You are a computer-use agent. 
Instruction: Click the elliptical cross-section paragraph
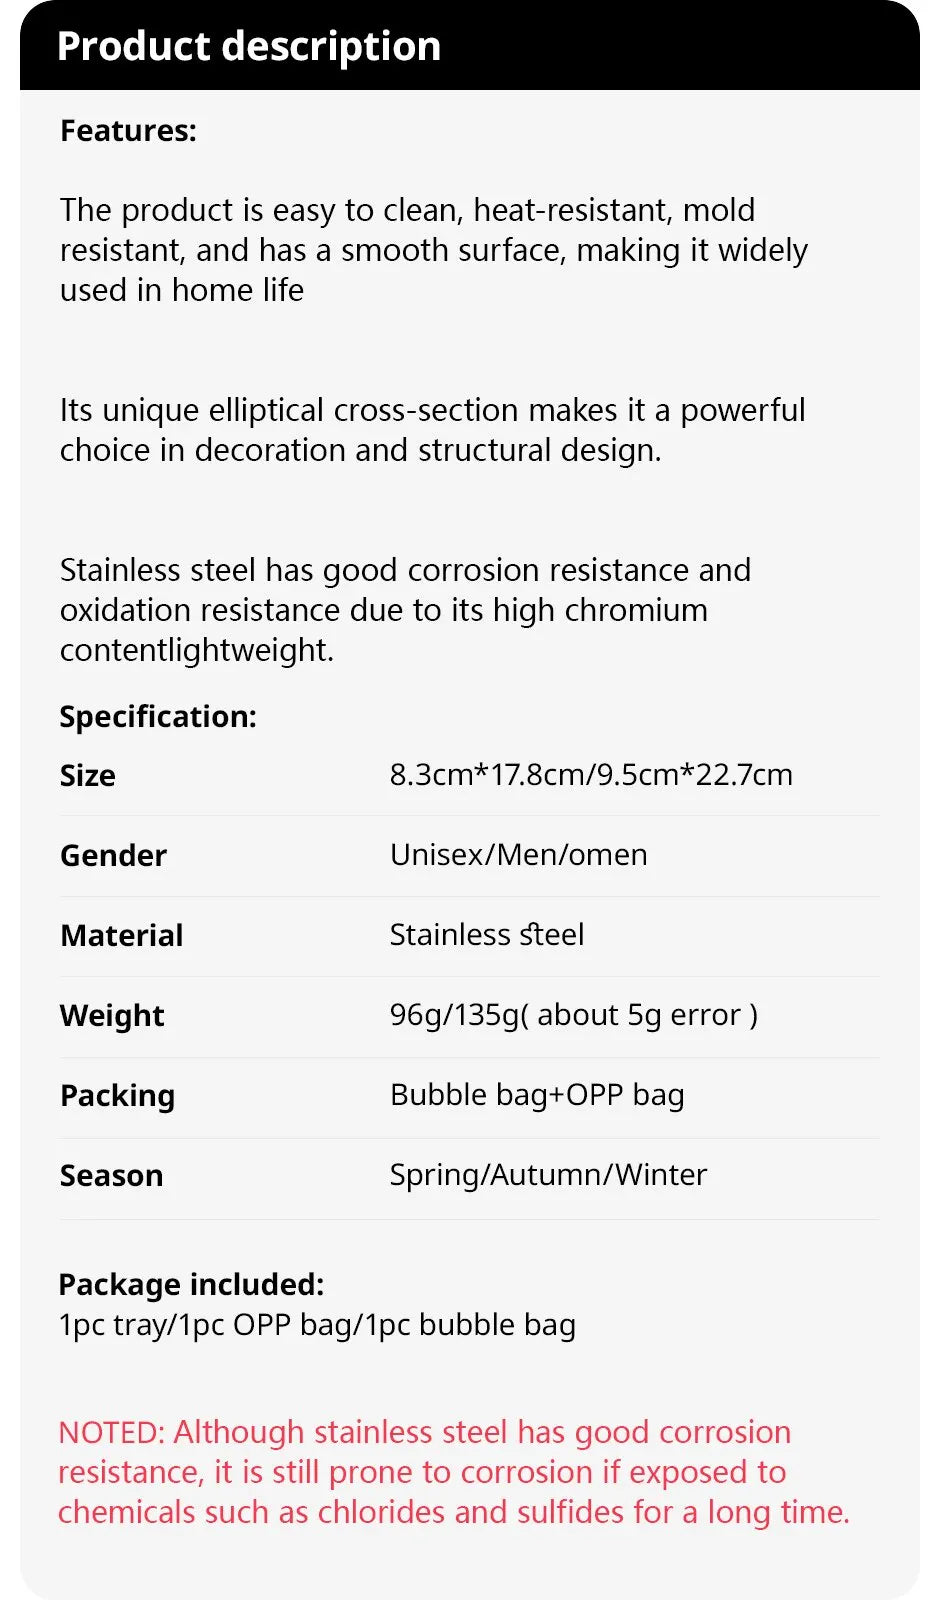point(432,430)
